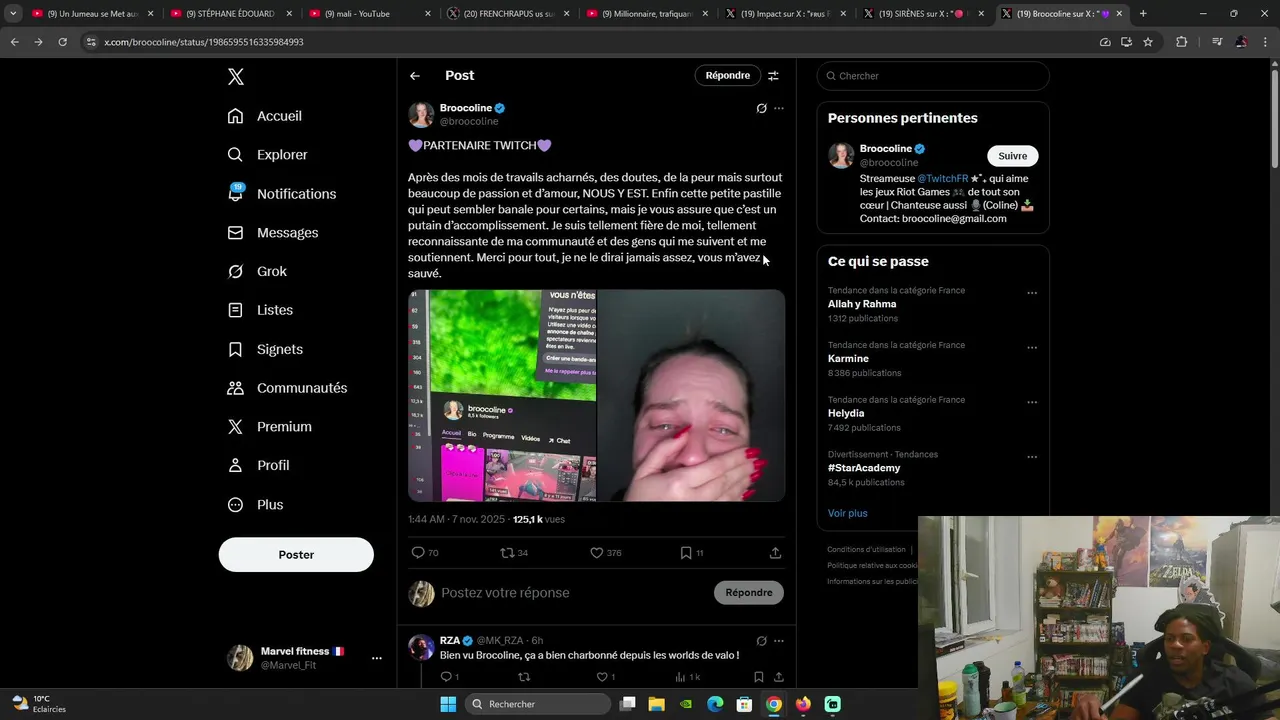The image size is (1280, 720).
Task: Open Conditions d'utilisation footer link
Action: click(866, 550)
